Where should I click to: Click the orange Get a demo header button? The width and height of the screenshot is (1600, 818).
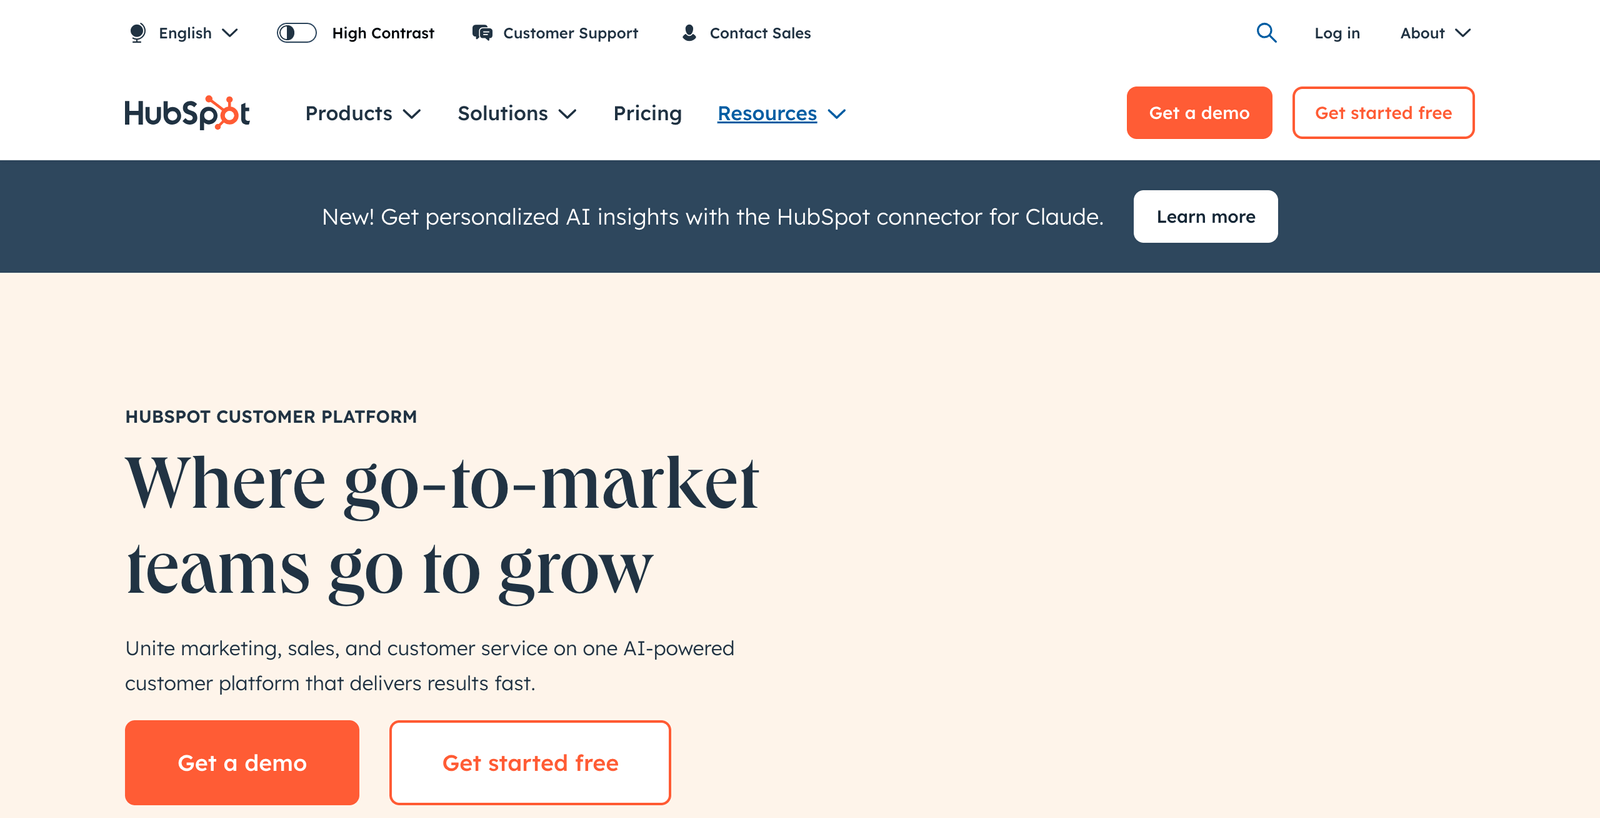[x=1199, y=112]
